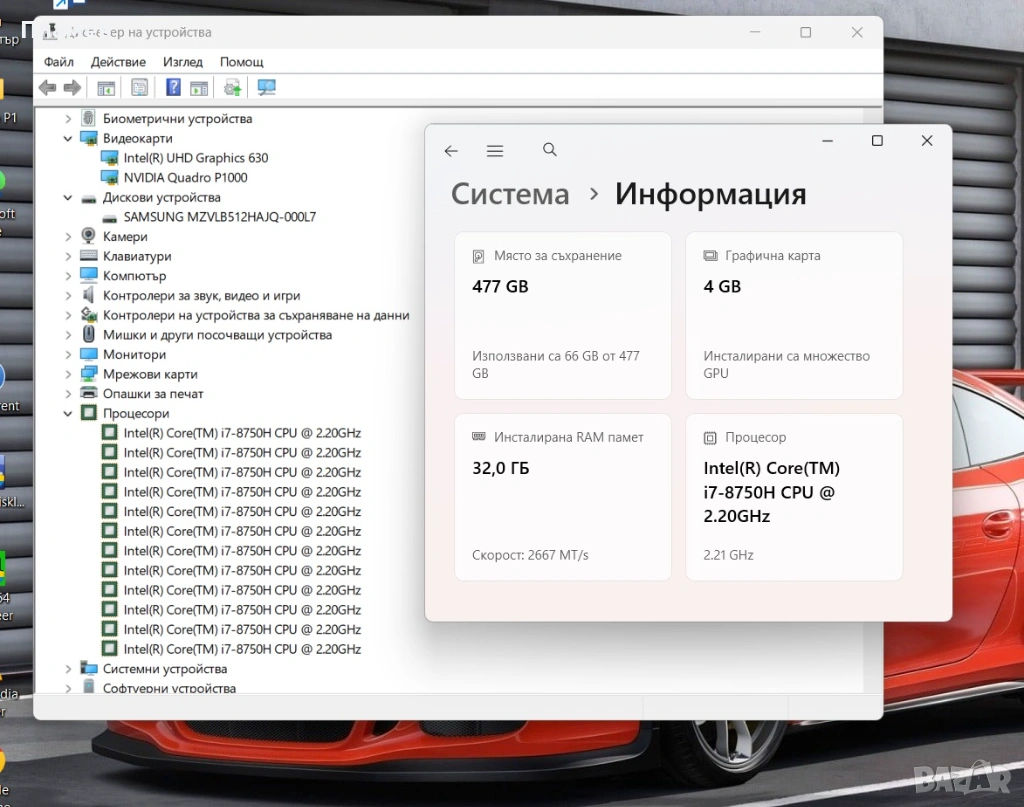
Task: Select NVIDIA Quadro P1000 device
Action: (185, 178)
